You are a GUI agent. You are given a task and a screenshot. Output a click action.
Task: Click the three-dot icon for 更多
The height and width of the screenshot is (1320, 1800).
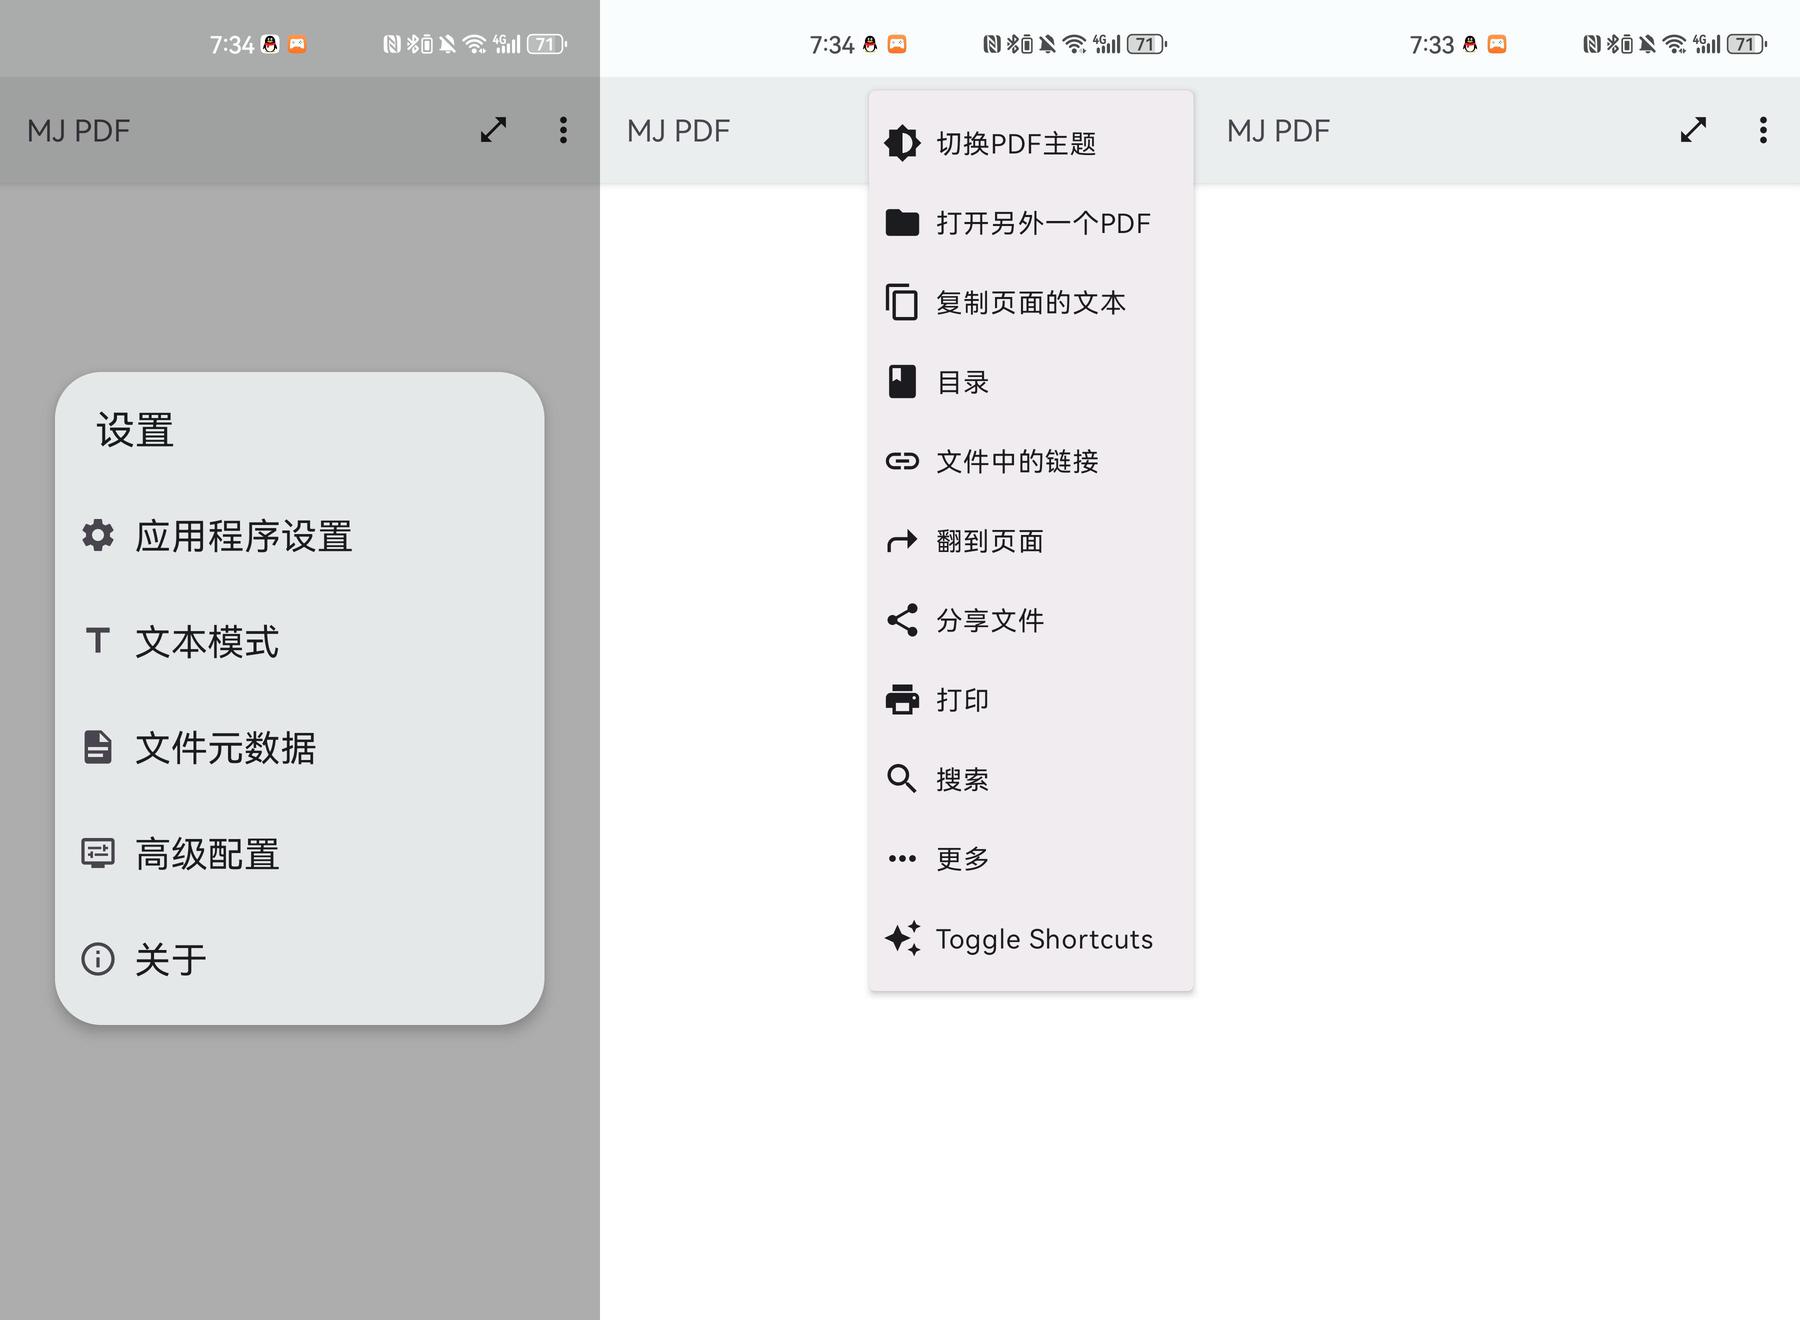902,858
